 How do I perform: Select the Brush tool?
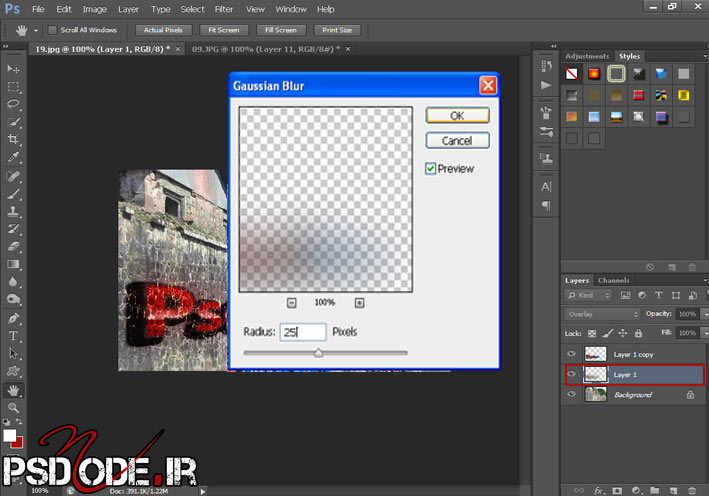(13, 194)
